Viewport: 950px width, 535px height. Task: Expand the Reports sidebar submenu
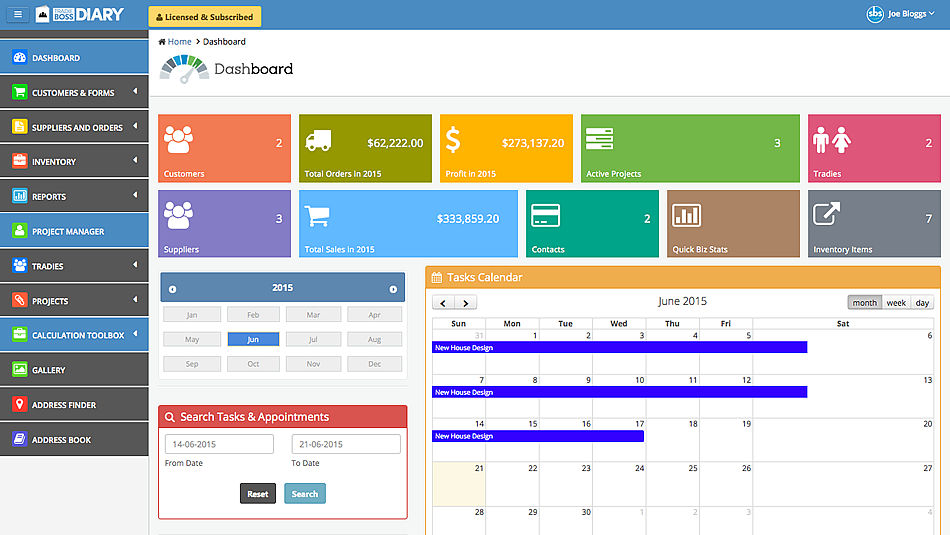click(74, 197)
